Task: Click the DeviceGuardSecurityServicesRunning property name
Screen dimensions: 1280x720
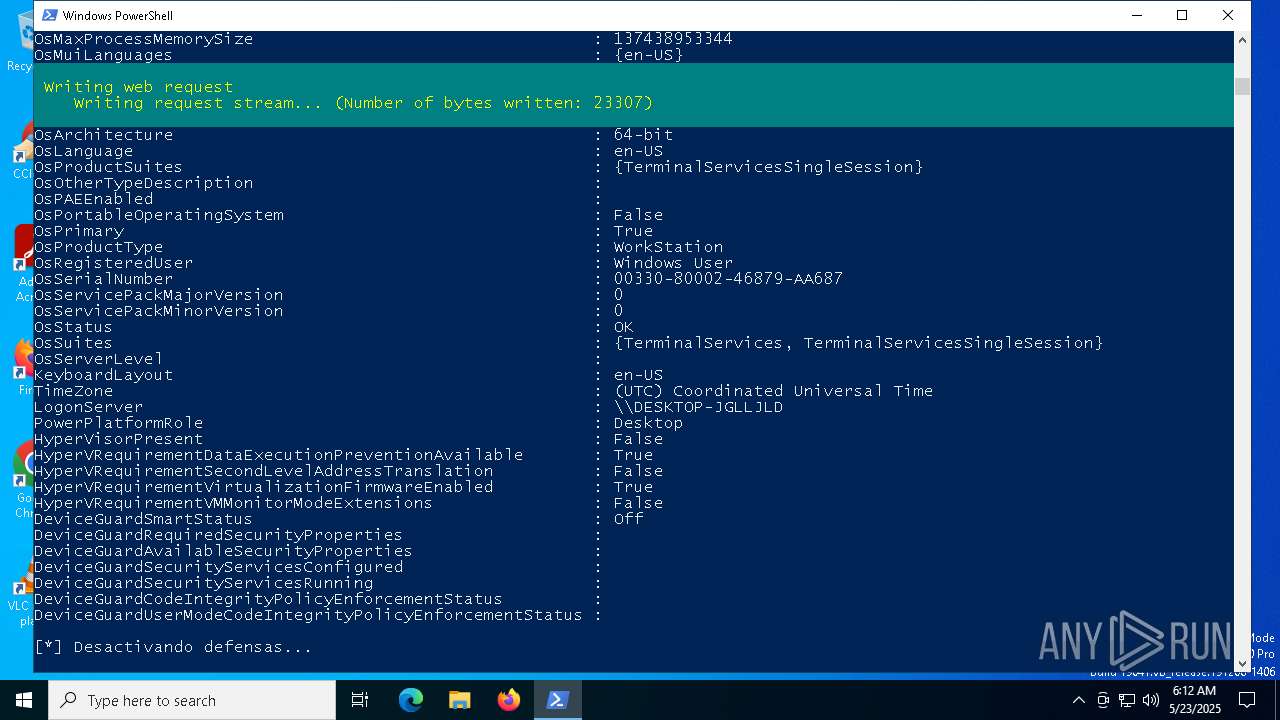Action: point(203,583)
